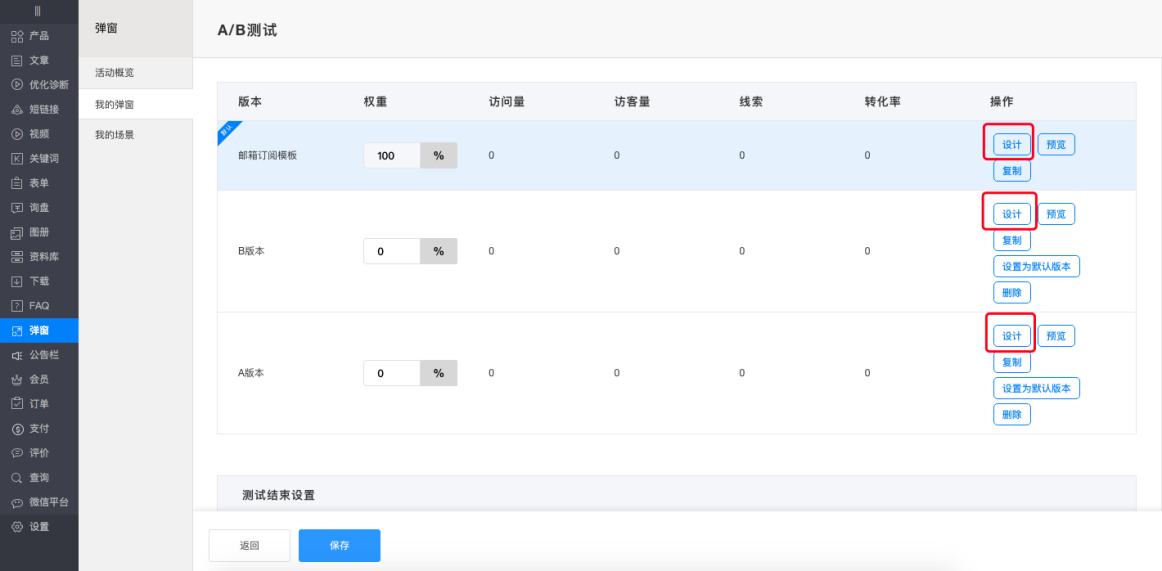Focus weight field of 邮箱订阅模板
Screen dimensions: 1162x571
point(392,156)
